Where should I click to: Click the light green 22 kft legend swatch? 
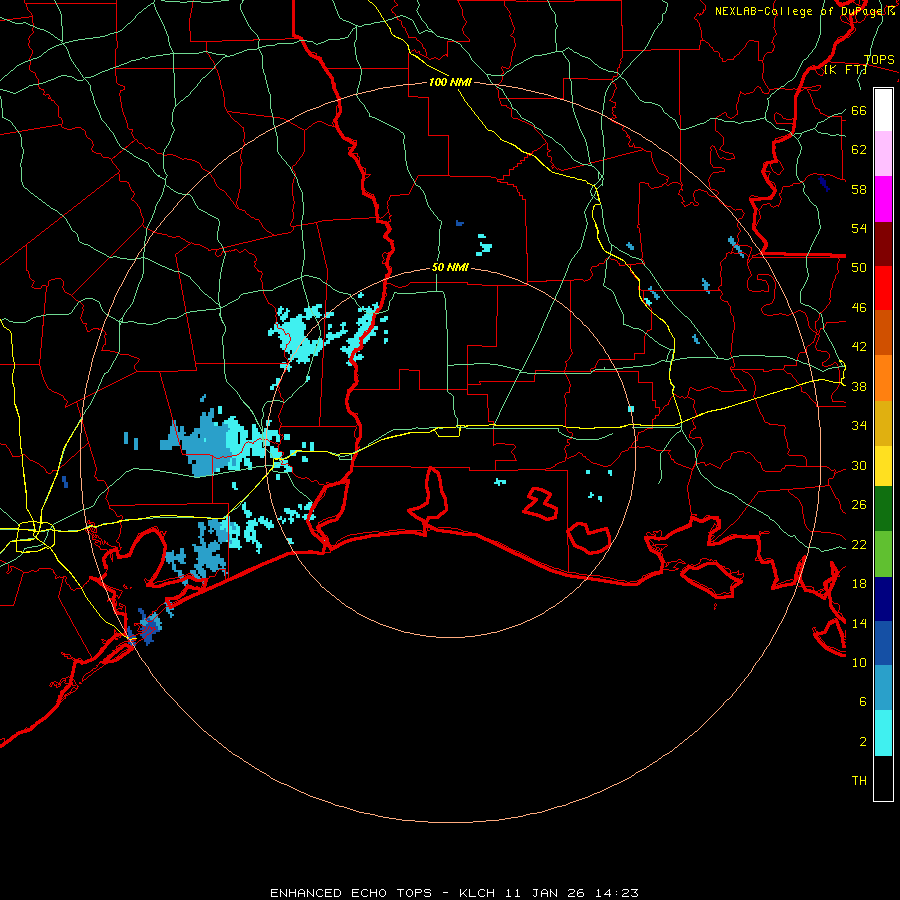pyautogui.click(x=883, y=554)
